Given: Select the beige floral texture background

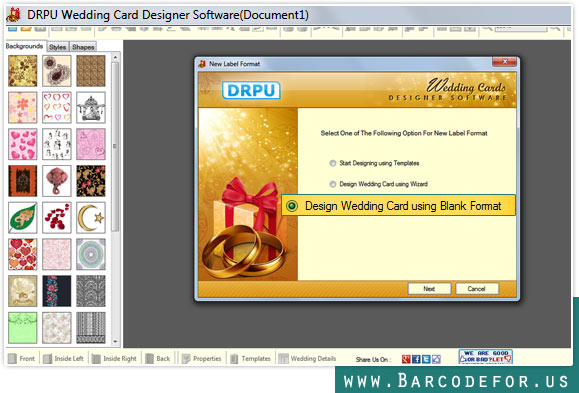Looking at the screenshot, I should [56, 328].
